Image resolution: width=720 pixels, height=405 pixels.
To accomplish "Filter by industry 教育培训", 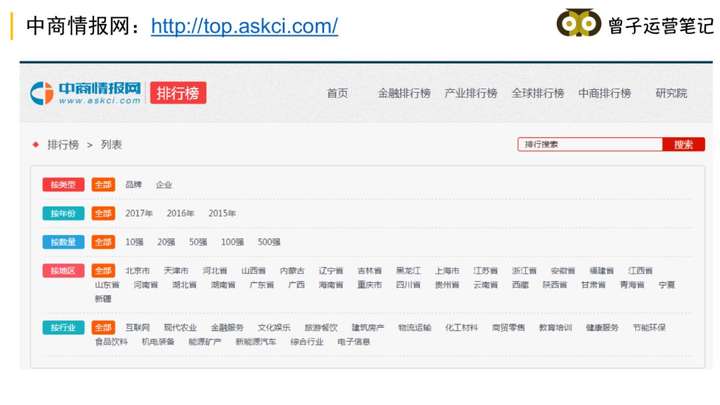I will (555, 327).
